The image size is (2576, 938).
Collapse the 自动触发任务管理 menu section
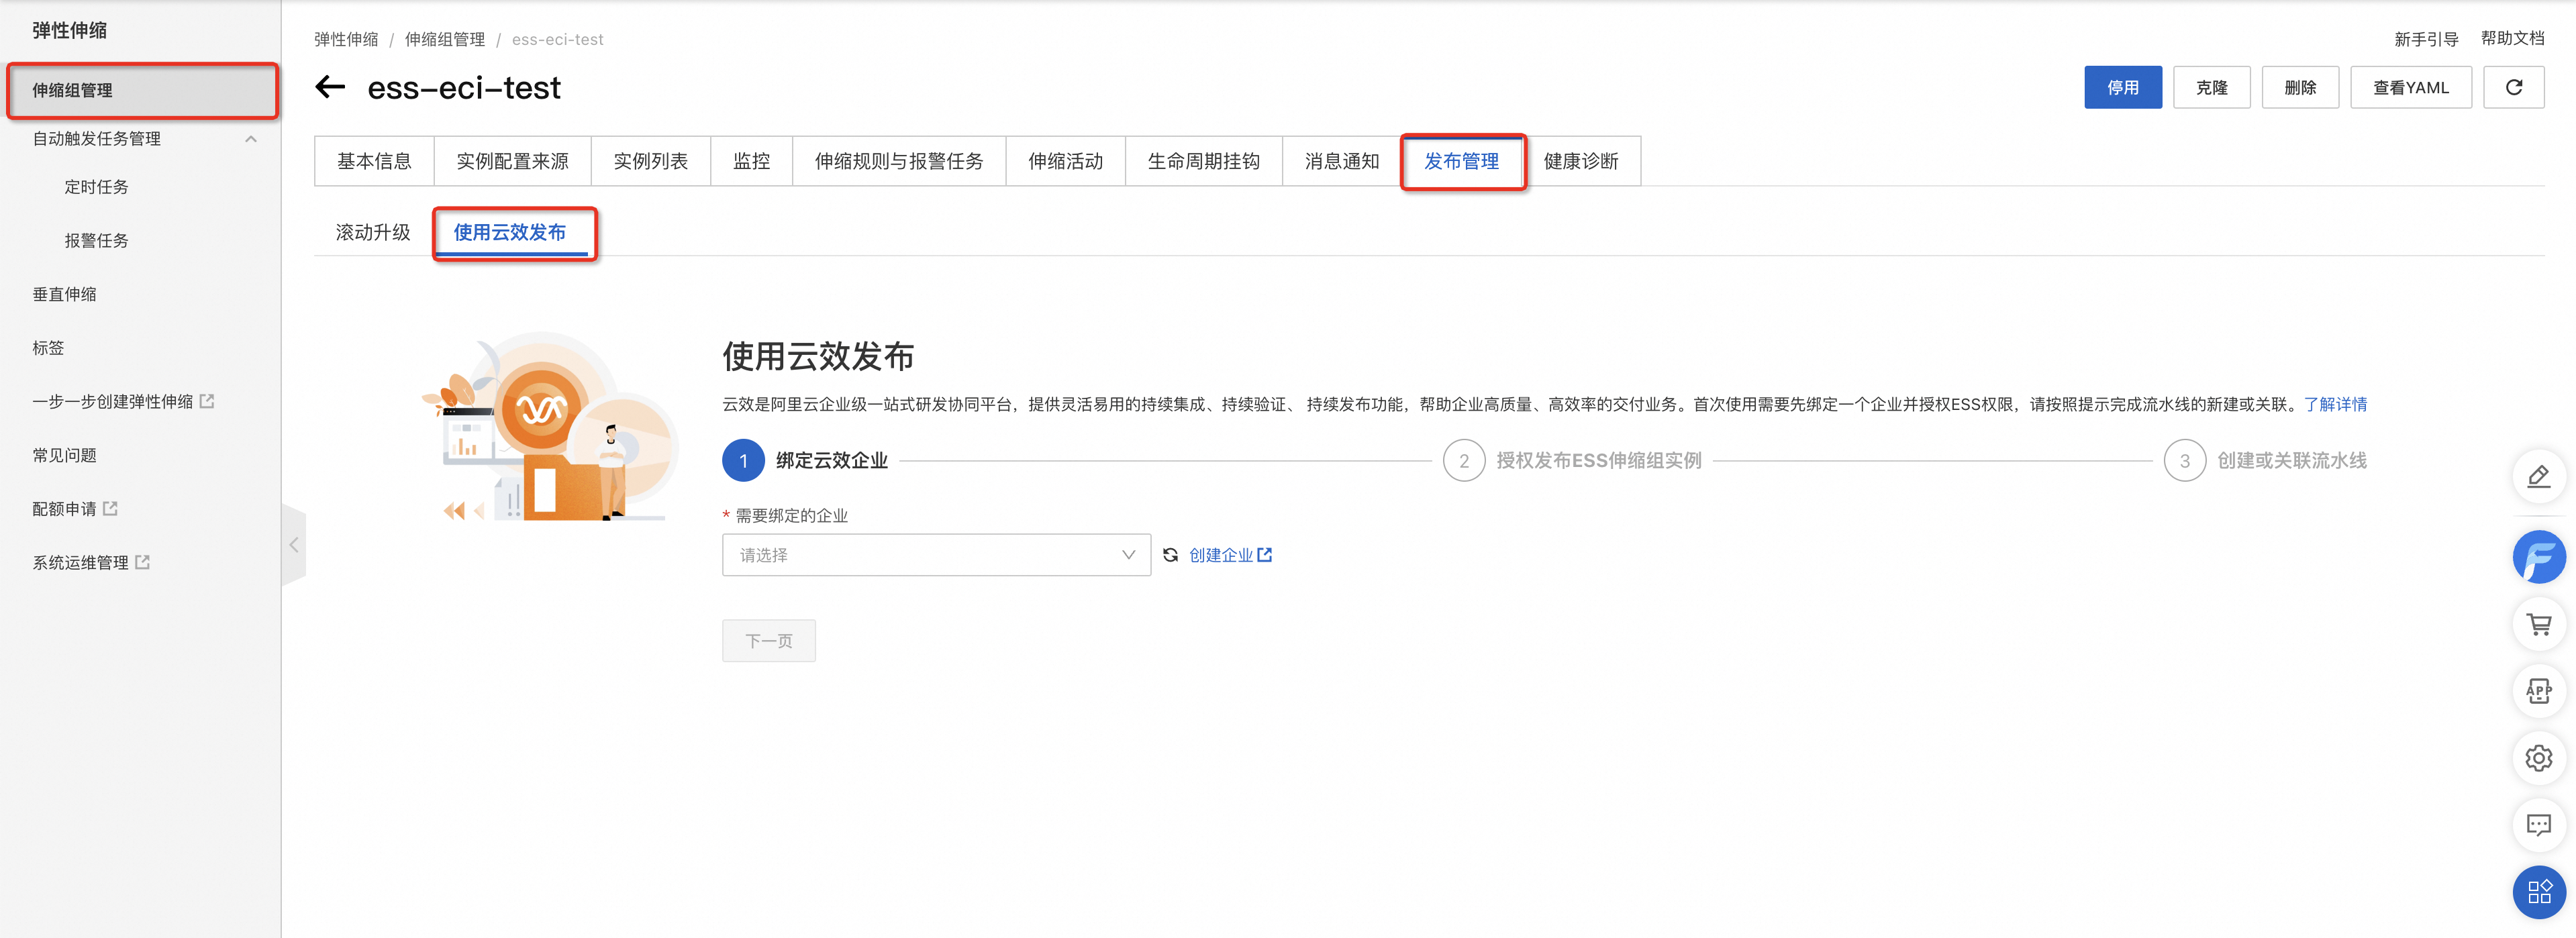pos(251,139)
